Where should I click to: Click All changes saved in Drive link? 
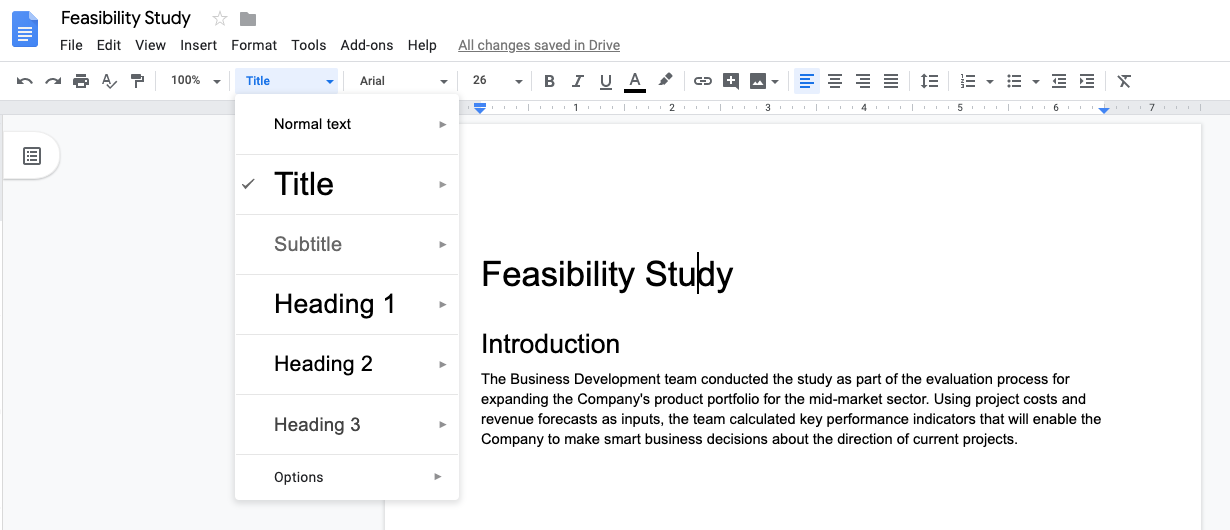click(539, 45)
